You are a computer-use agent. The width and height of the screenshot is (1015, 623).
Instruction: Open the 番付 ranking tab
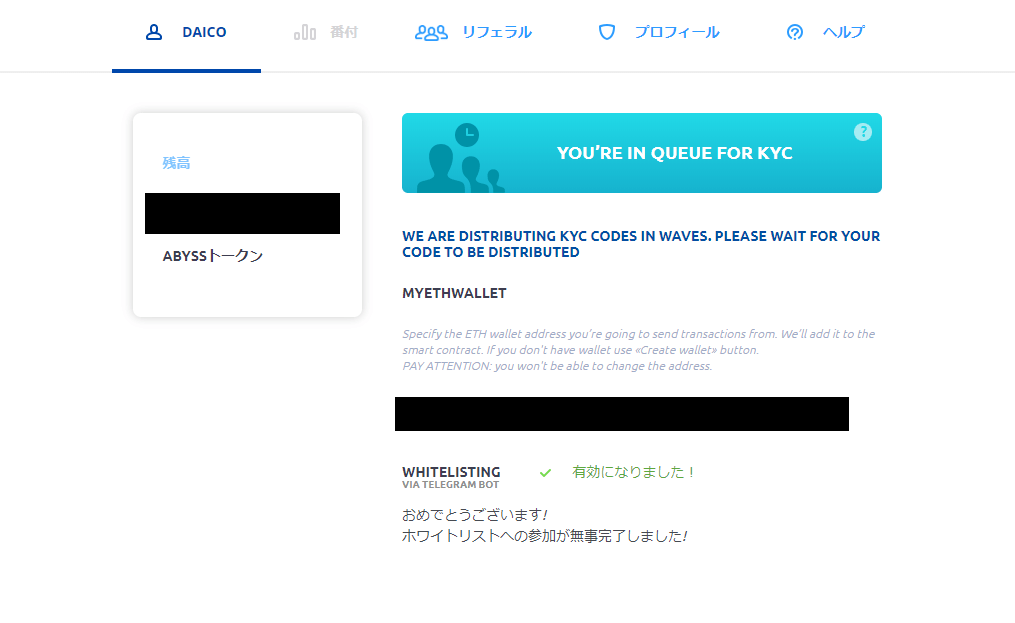point(326,32)
